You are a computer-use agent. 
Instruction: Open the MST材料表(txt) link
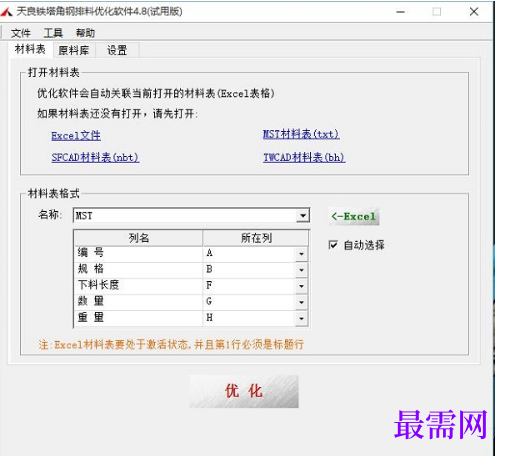301,134
